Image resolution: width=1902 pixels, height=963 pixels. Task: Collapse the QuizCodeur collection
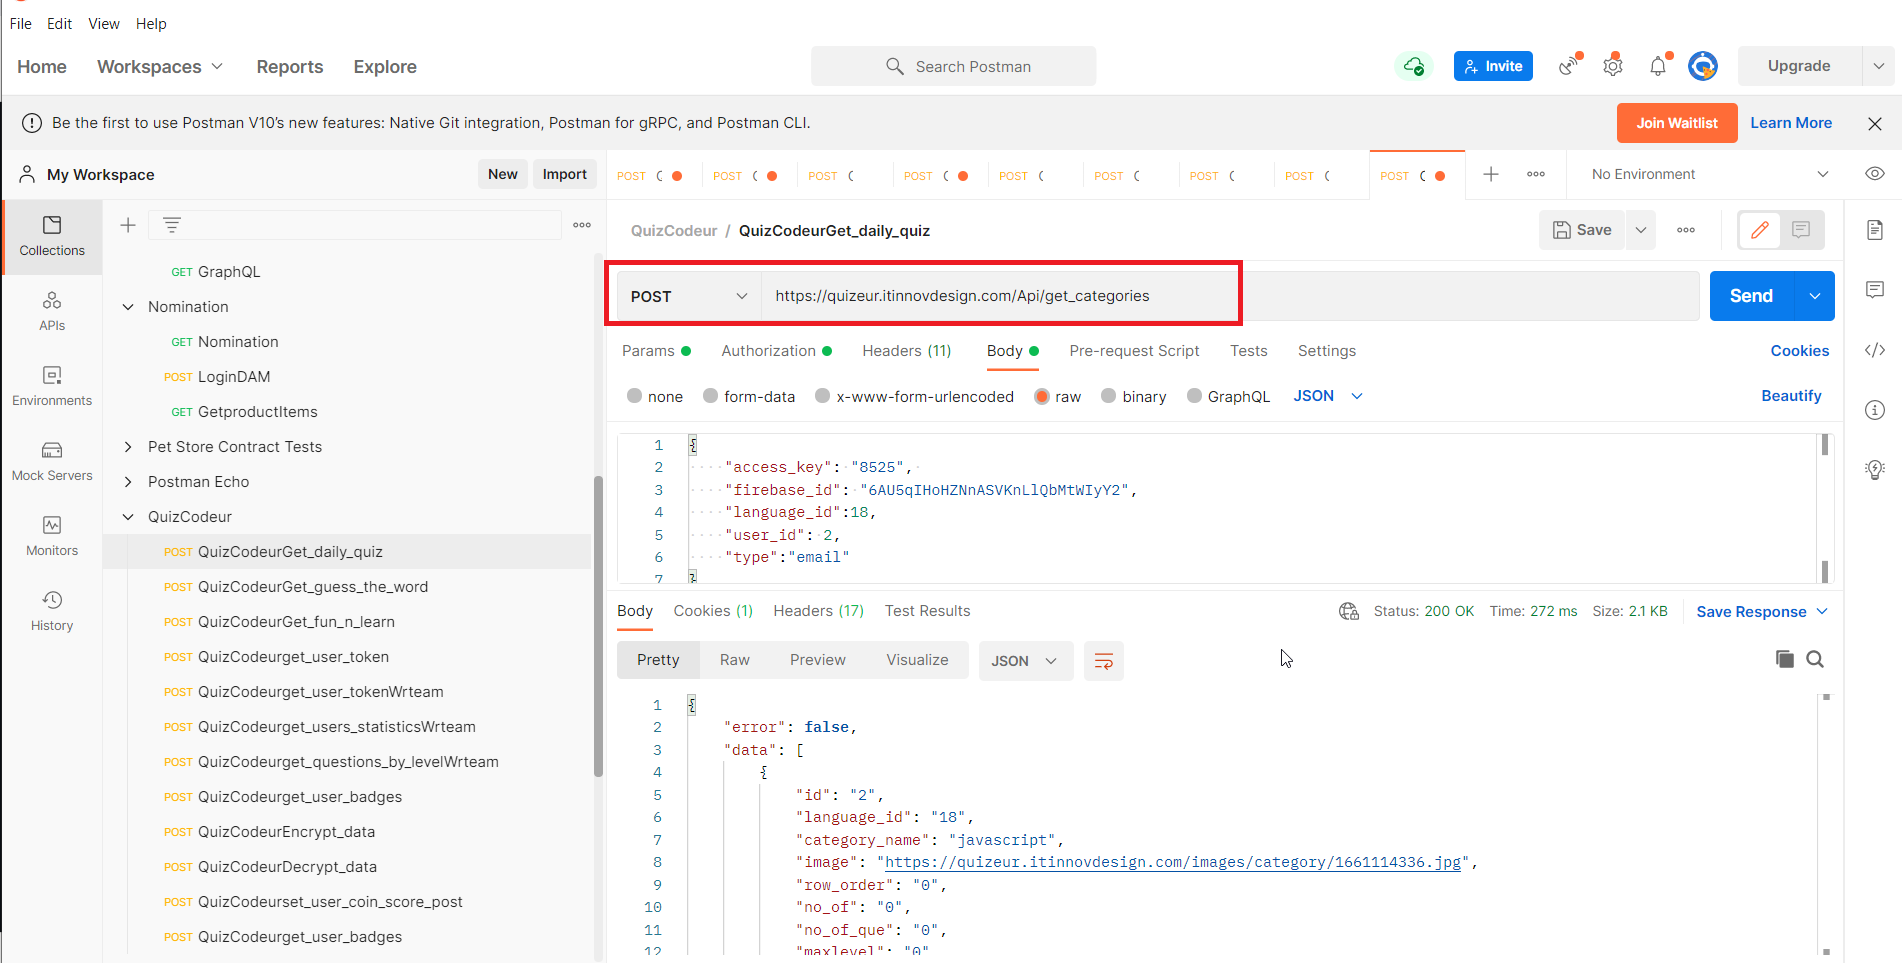coord(128,517)
